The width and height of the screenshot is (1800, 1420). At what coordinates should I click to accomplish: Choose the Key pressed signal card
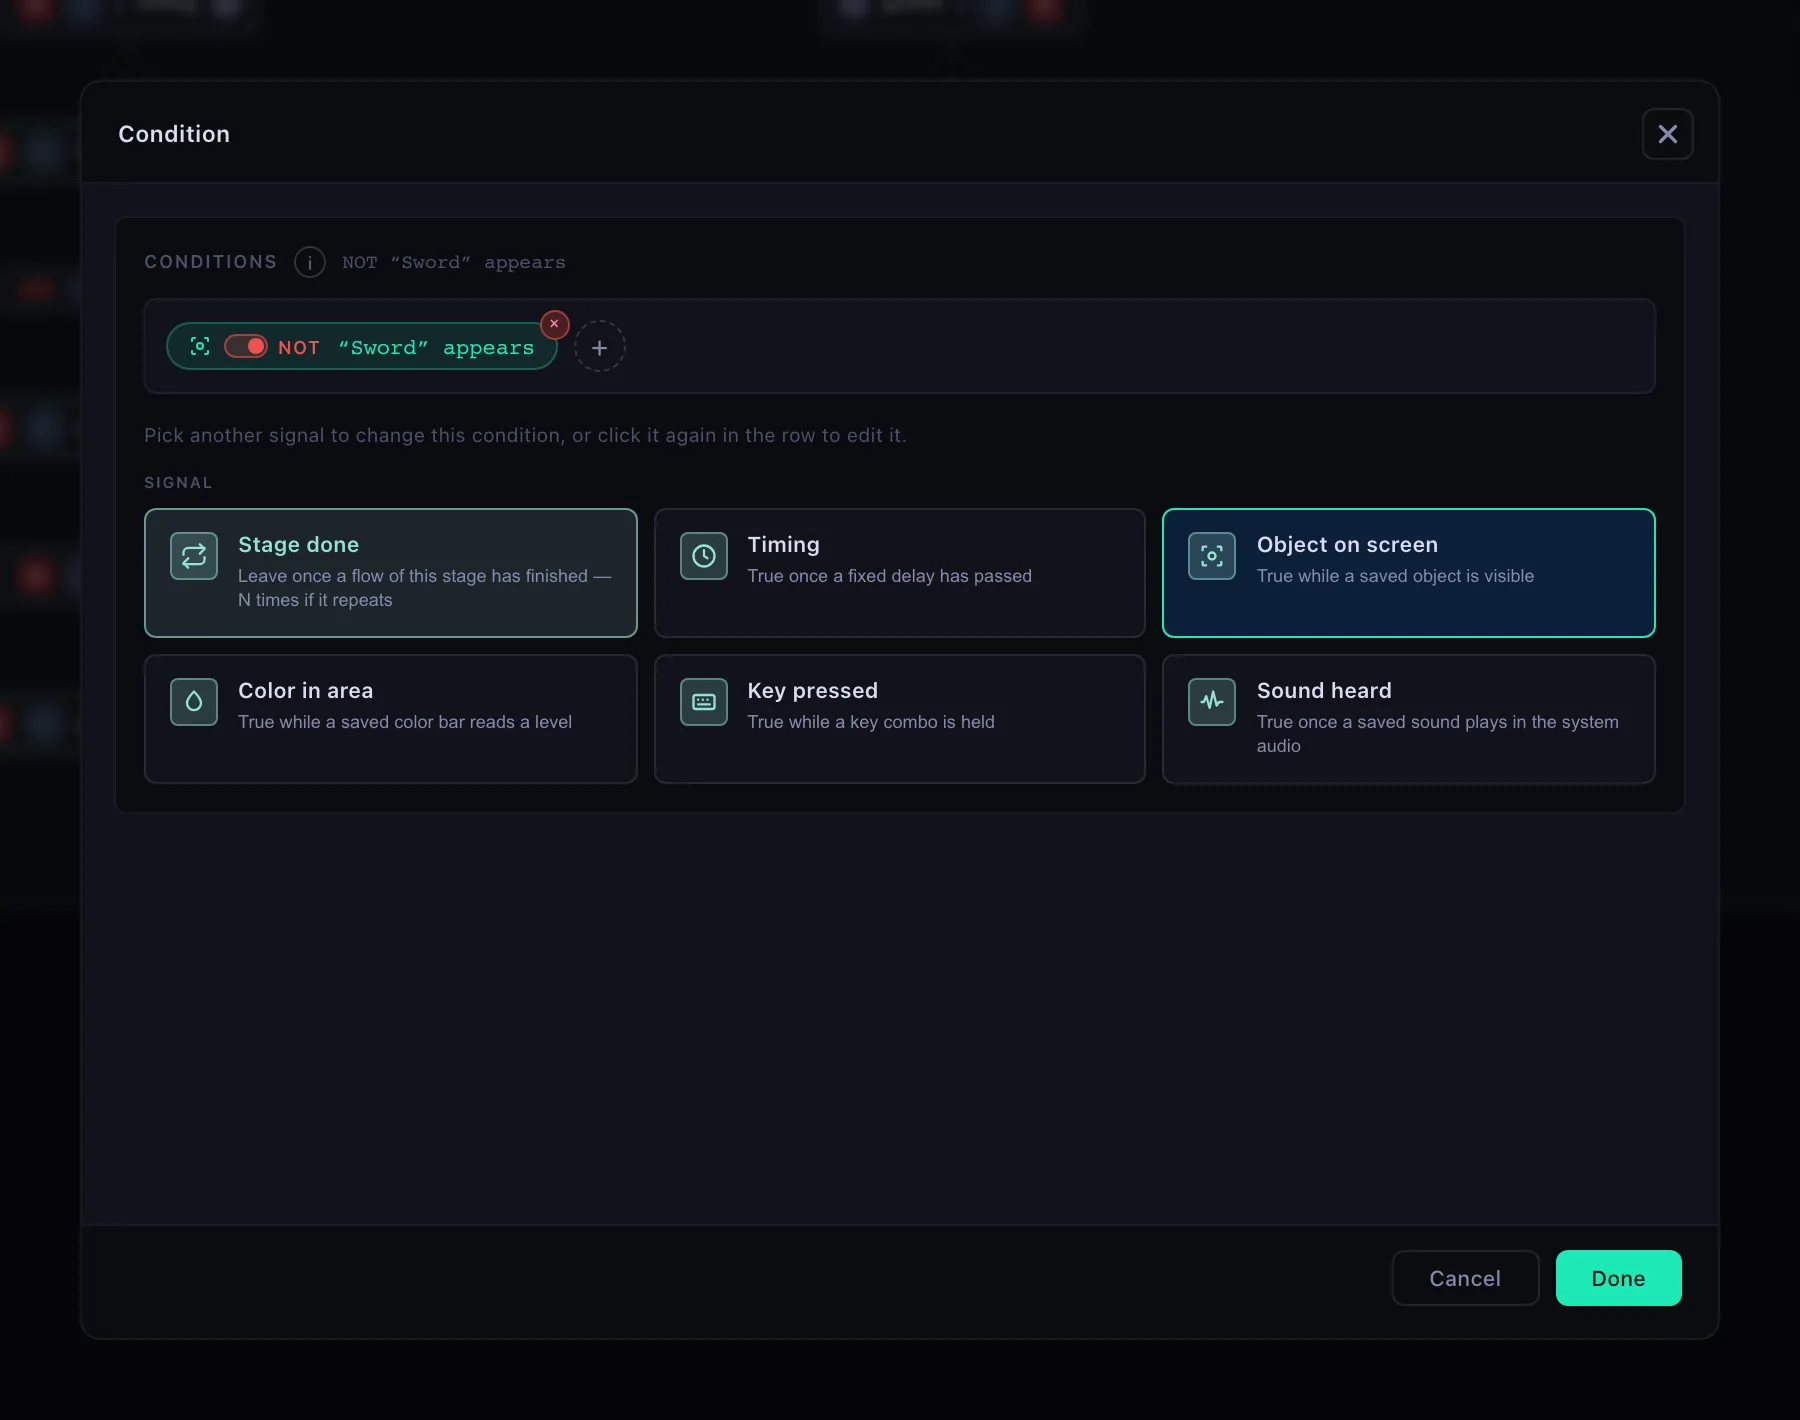pos(899,719)
